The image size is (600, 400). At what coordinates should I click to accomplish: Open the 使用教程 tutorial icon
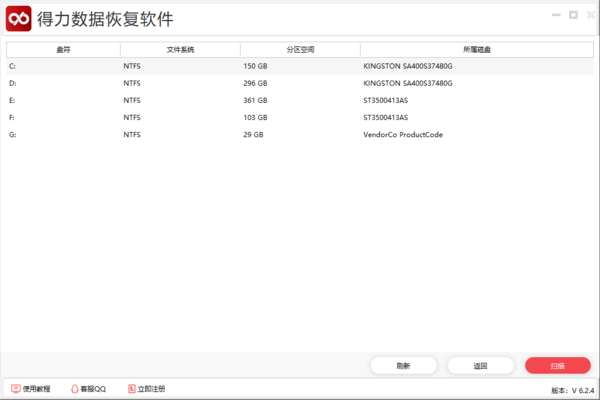(16, 388)
